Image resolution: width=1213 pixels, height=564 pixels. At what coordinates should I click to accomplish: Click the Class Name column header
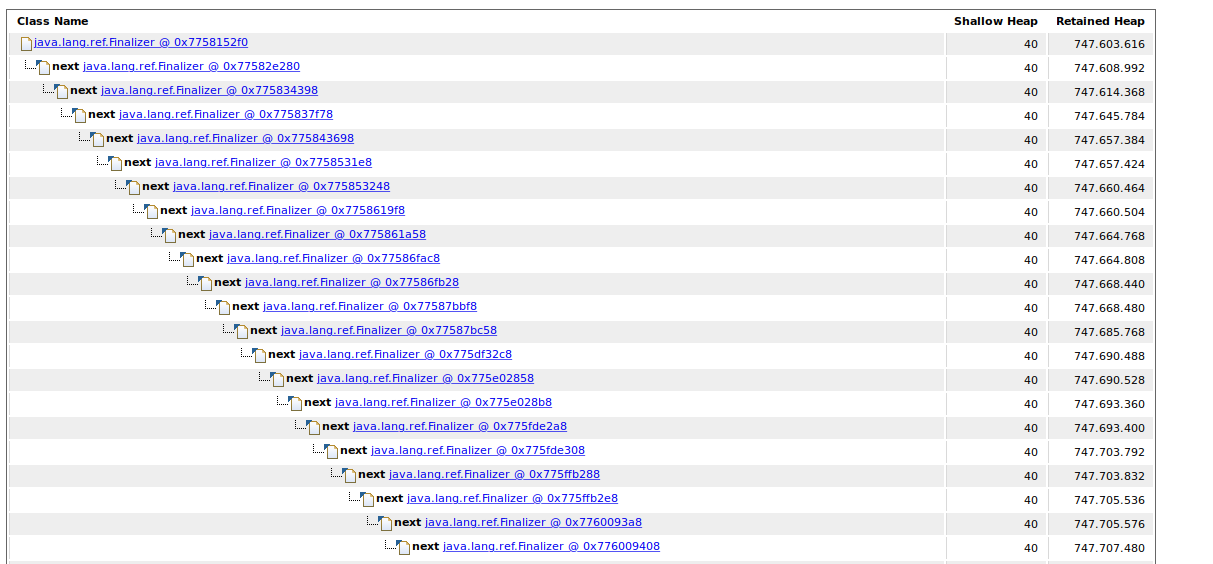tap(53, 21)
